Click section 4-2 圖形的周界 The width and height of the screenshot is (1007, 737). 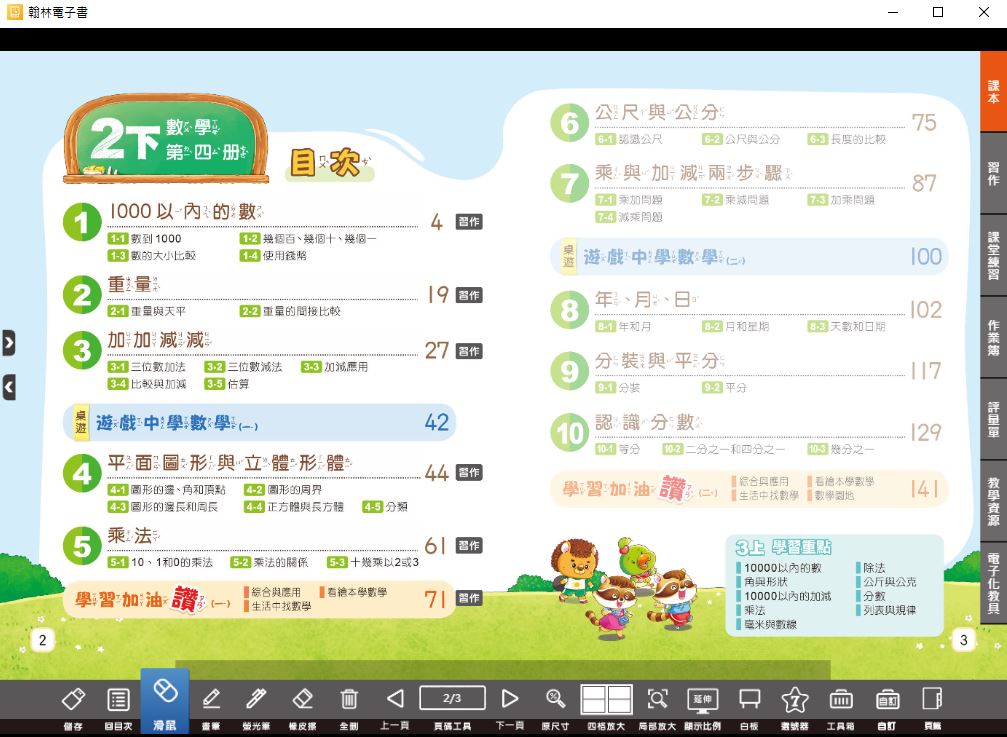click(283, 490)
